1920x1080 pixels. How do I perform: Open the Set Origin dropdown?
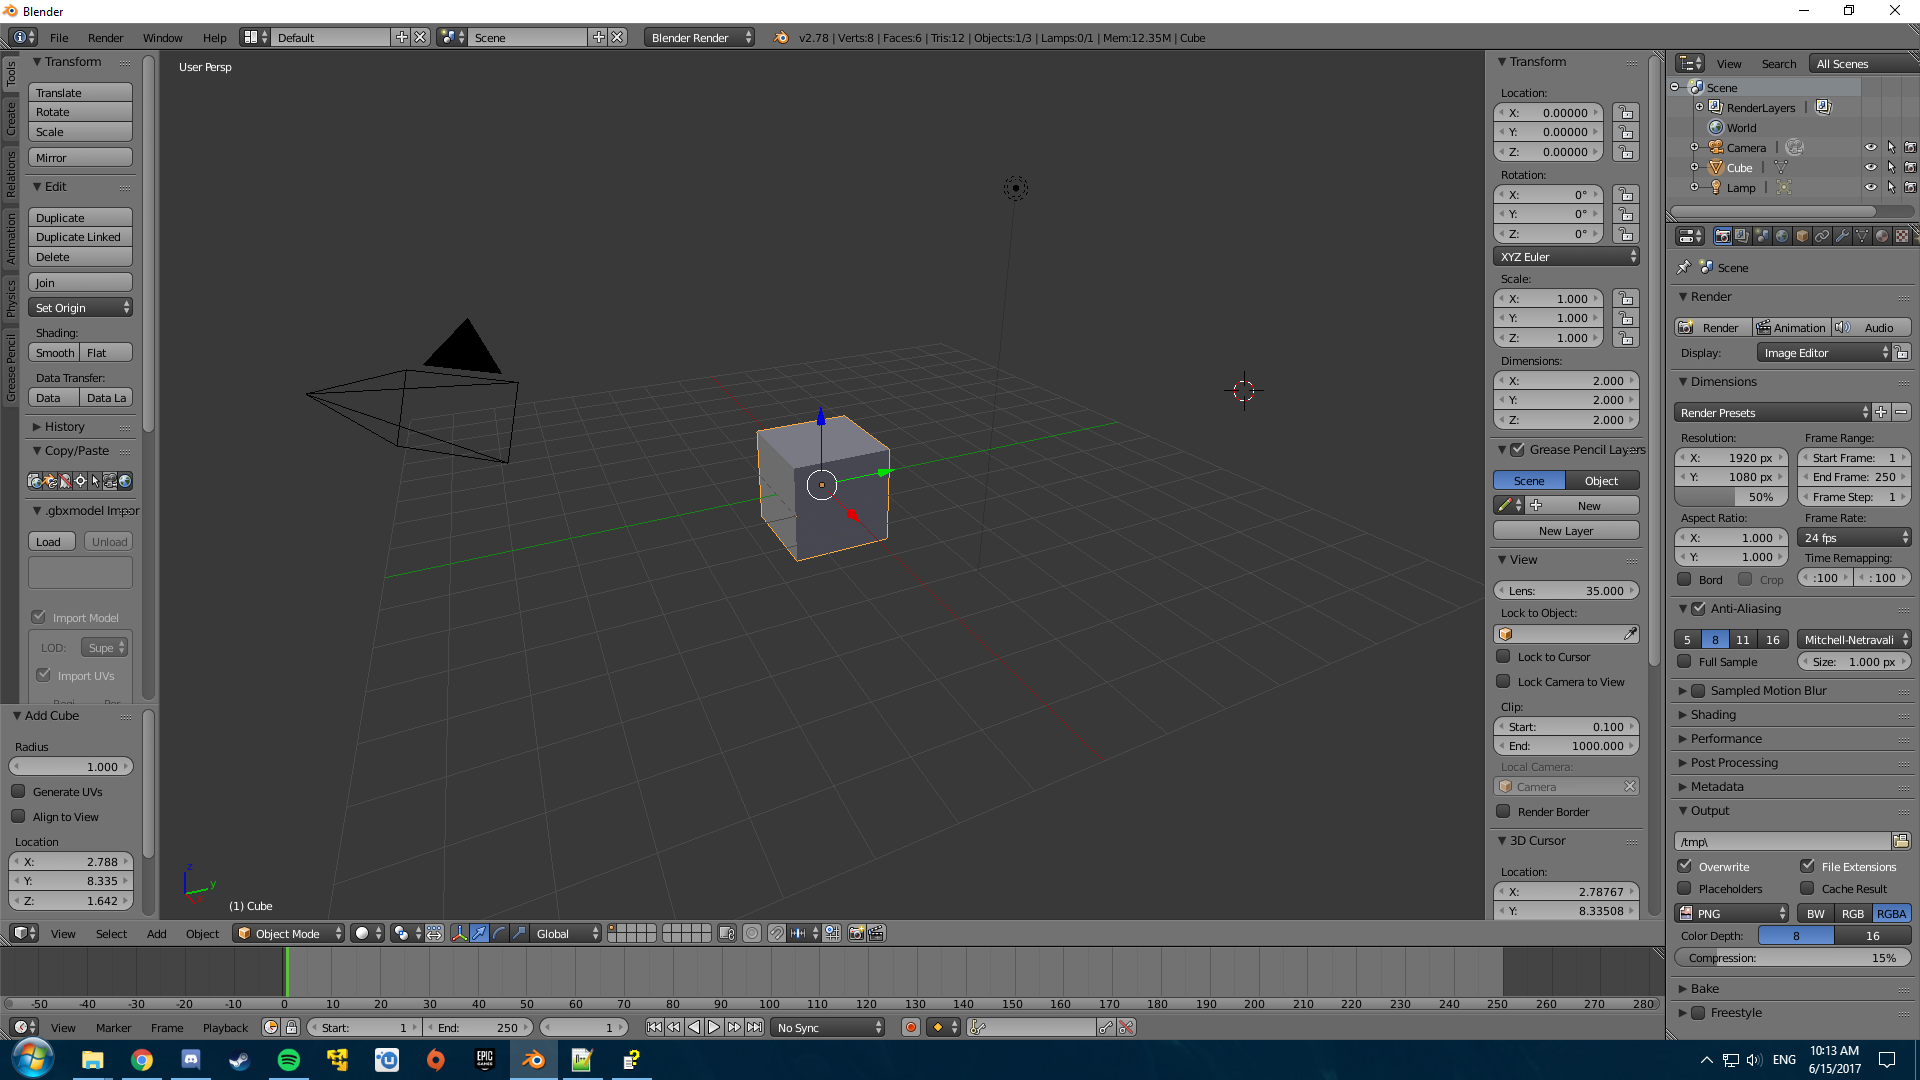(x=80, y=308)
